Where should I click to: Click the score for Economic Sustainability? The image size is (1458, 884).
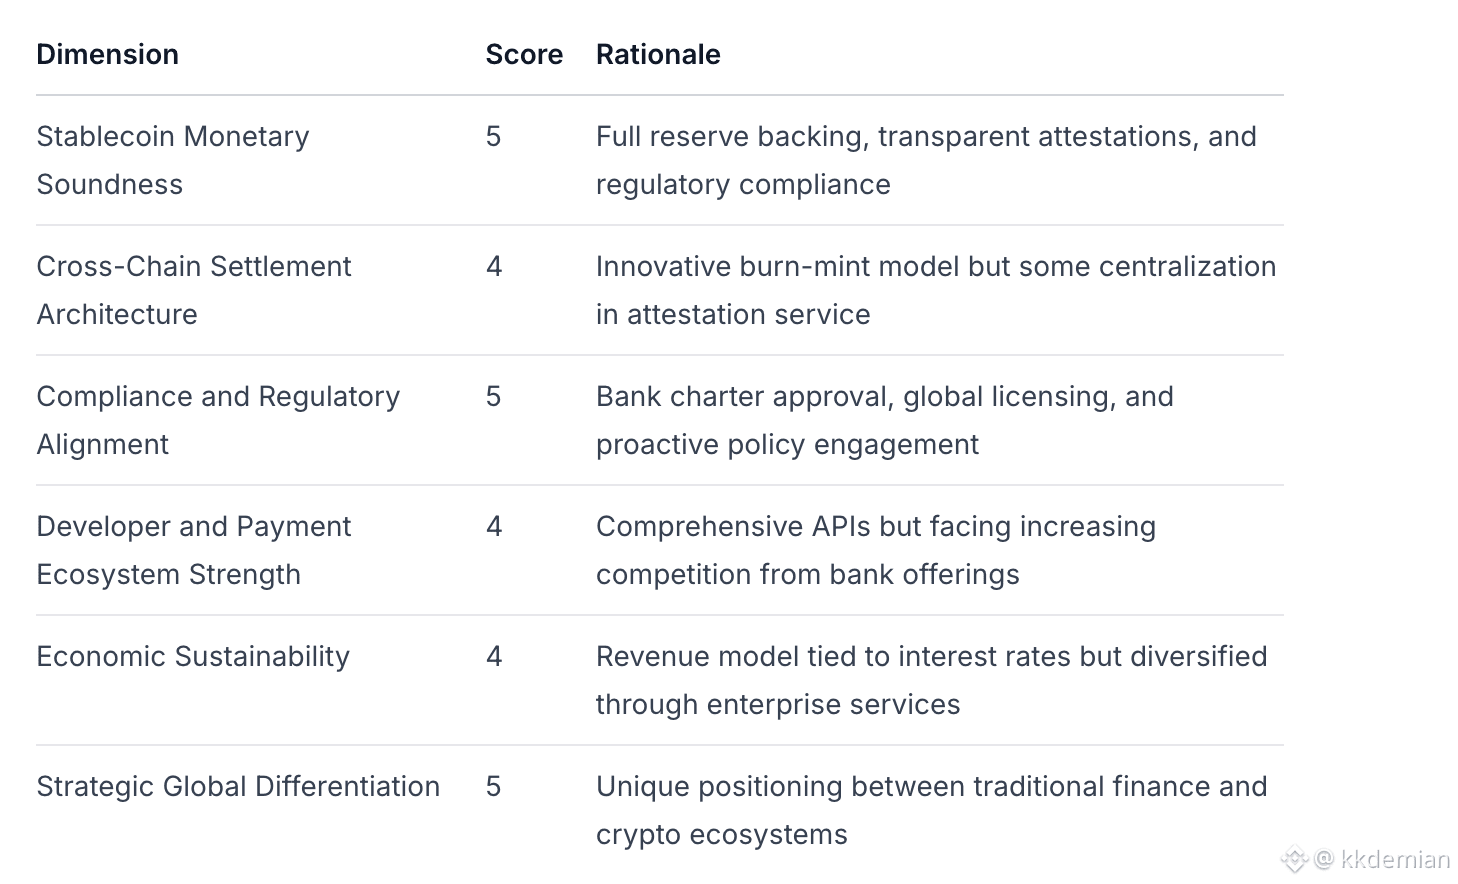tap(494, 656)
